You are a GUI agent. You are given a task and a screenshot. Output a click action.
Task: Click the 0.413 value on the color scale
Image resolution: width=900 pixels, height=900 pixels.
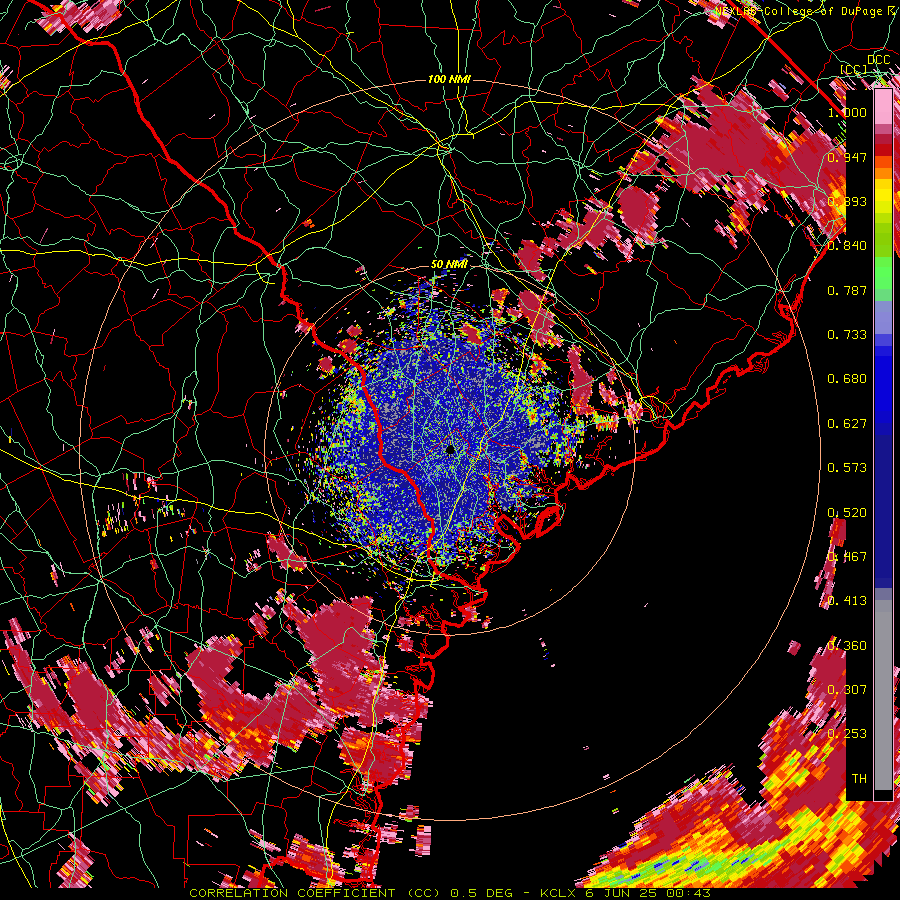[847, 601]
